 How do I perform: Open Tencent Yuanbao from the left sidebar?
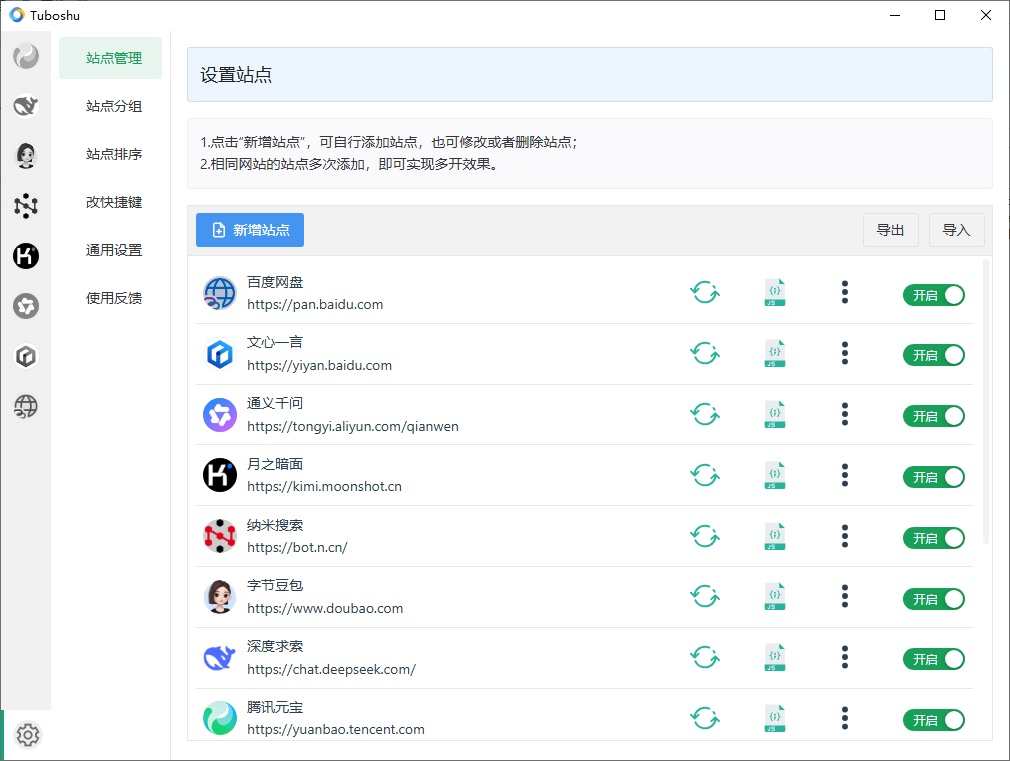pyautogui.click(x=26, y=56)
